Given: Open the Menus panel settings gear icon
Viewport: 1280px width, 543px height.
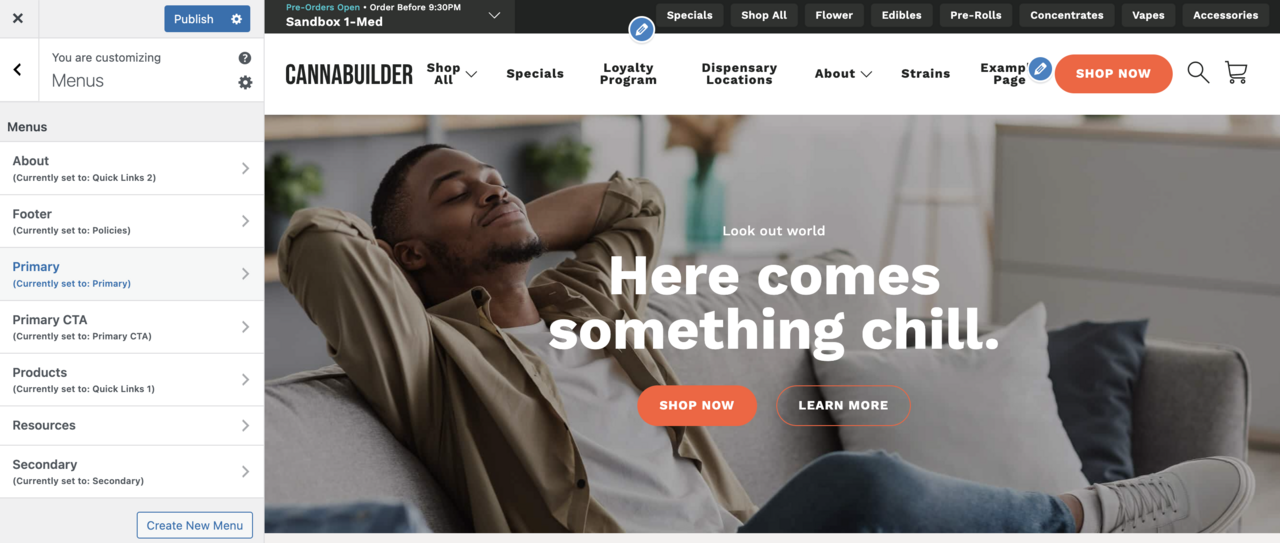Looking at the screenshot, I should 245,82.
